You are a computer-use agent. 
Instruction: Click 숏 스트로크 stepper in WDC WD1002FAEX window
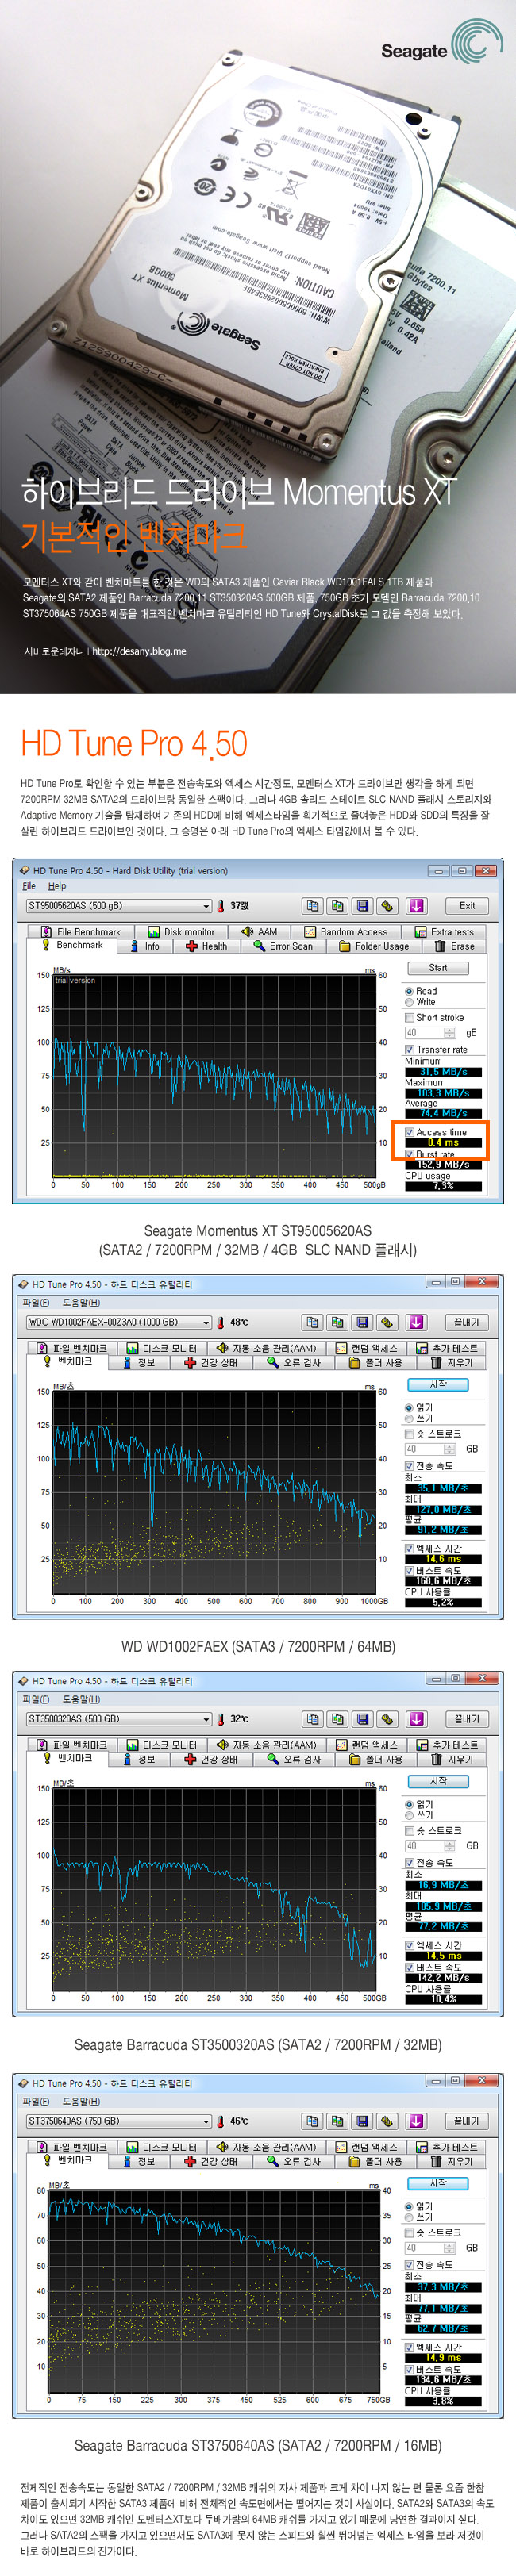coord(450,1449)
